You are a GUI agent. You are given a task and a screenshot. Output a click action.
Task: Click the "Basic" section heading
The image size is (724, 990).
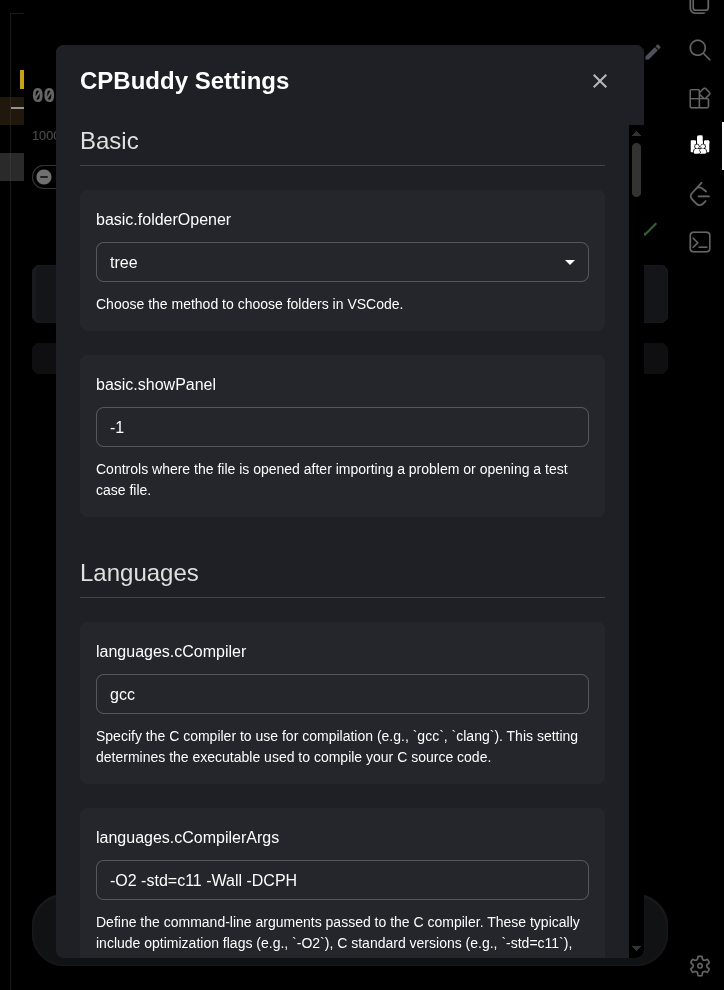pyautogui.click(x=109, y=141)
